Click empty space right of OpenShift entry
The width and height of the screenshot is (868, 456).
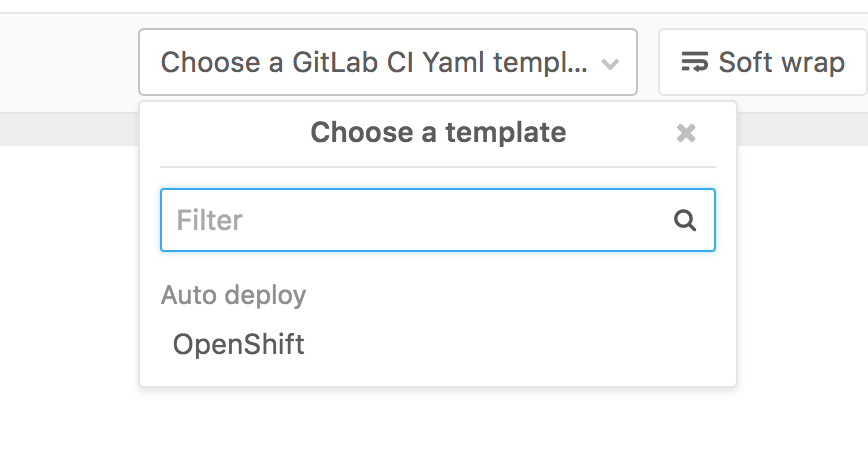520,345
